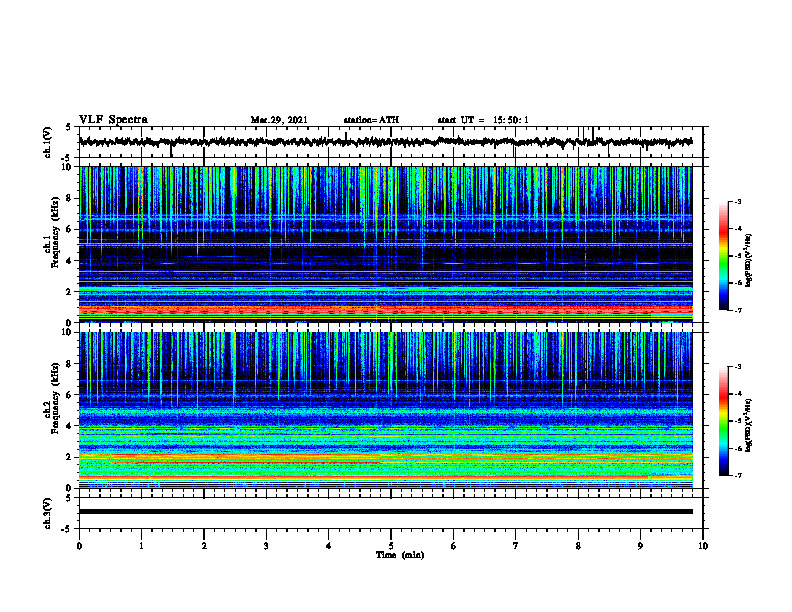Click the 'station= ATH' label
This screenshot has width=792, height=612.
[371, 120]
